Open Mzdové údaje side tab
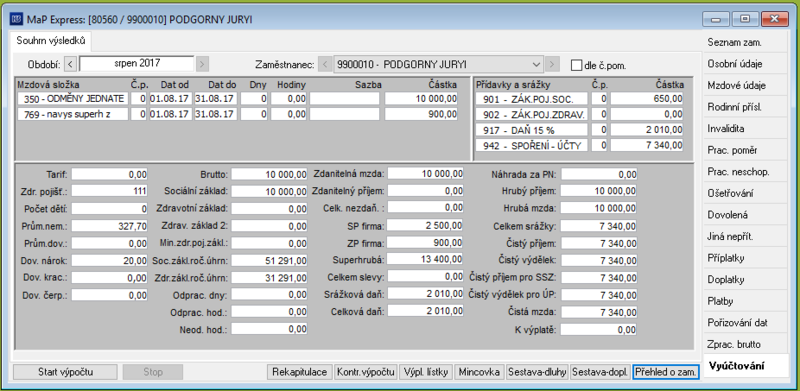This screenshot has height=391, width=800. (x=745, y=86)
